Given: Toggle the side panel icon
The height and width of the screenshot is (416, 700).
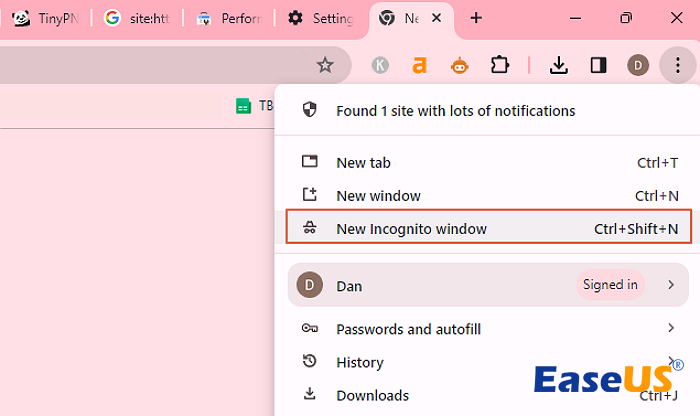Looking at the screenshot, I should (x=598, y=65).
